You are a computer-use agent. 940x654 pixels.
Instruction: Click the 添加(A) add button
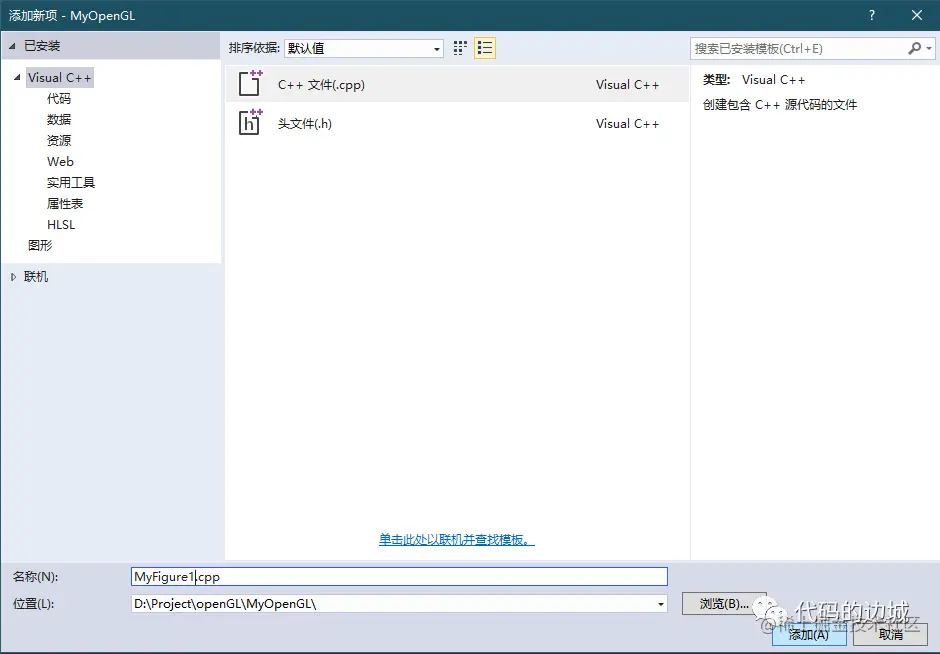coord(809,634)
